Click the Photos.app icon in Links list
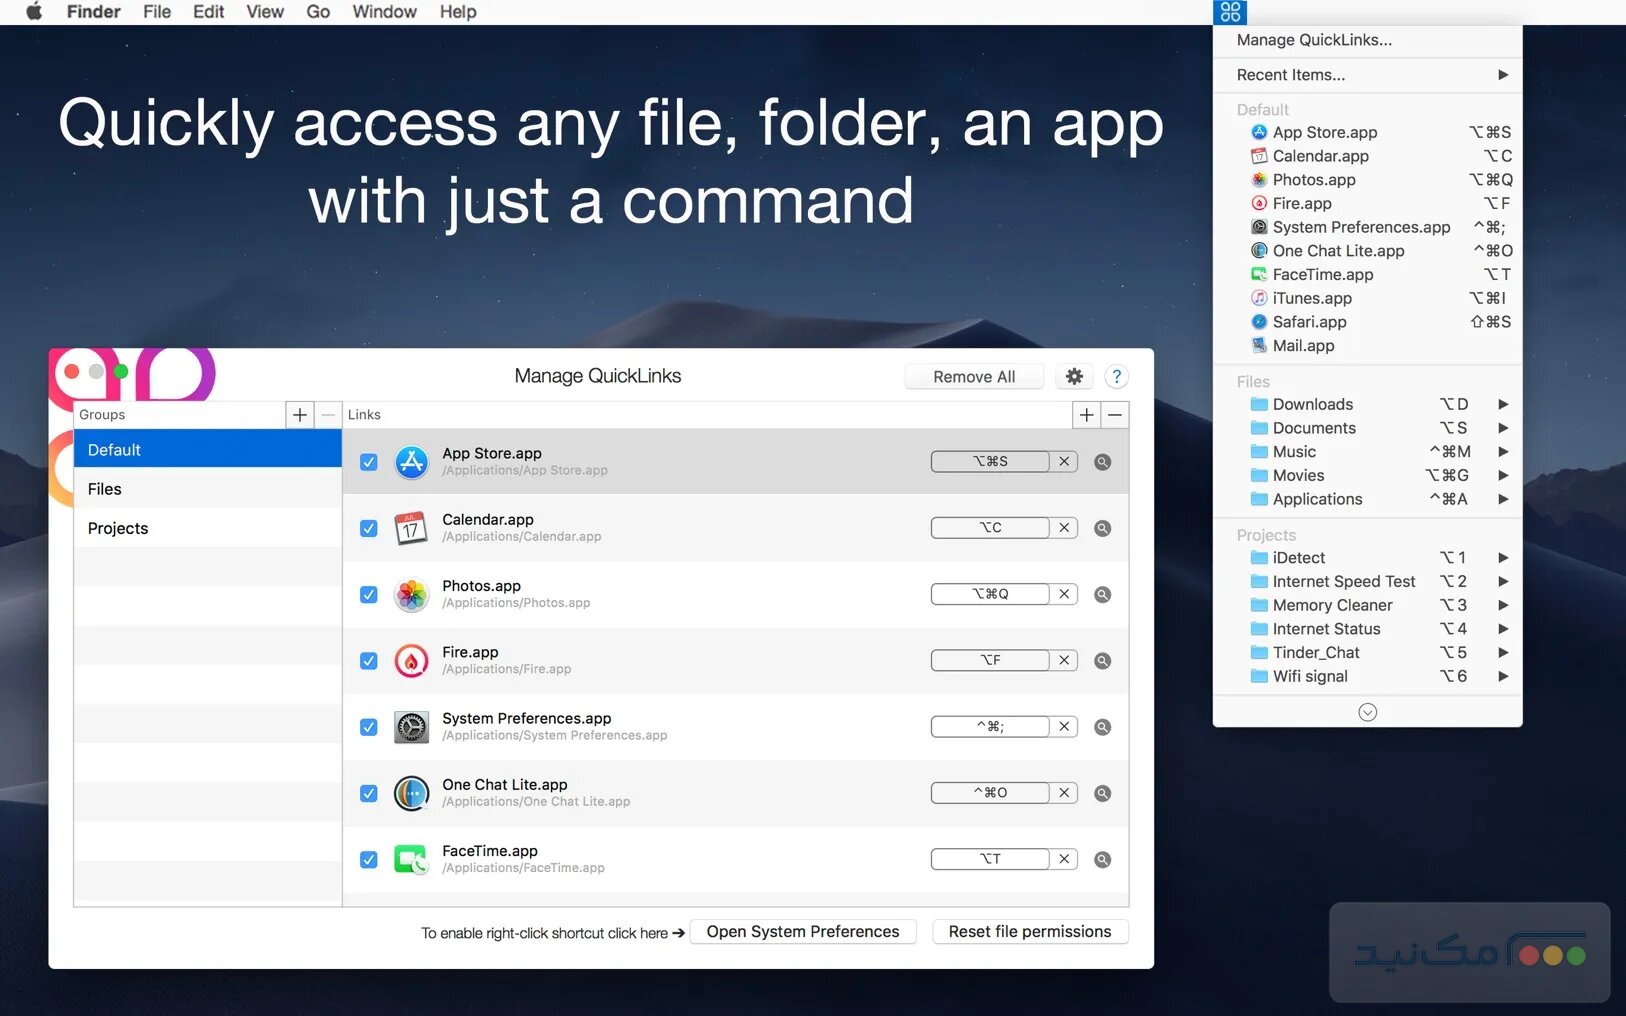 pyautogui.click(x=411, y=595)
